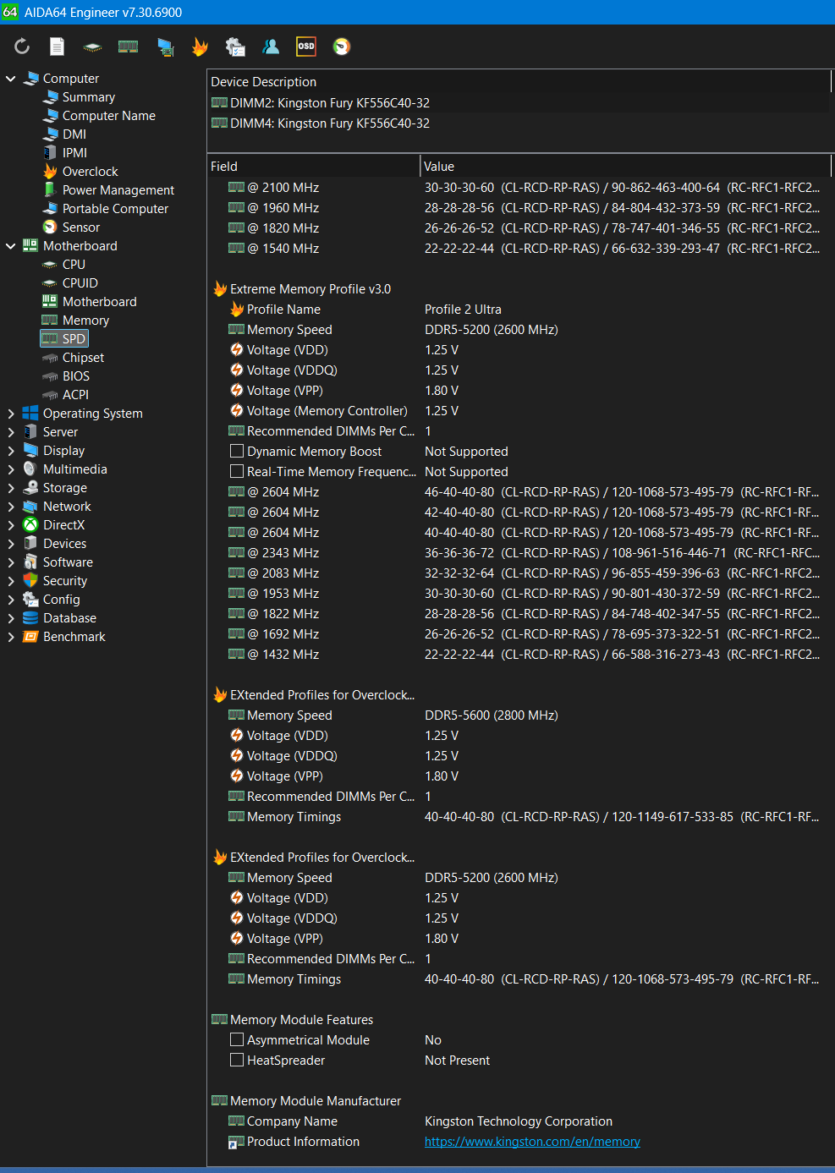The image size is (835, 1173).
Task: Open the settings-and-report toolbar icon
Action: coord(235,46)
